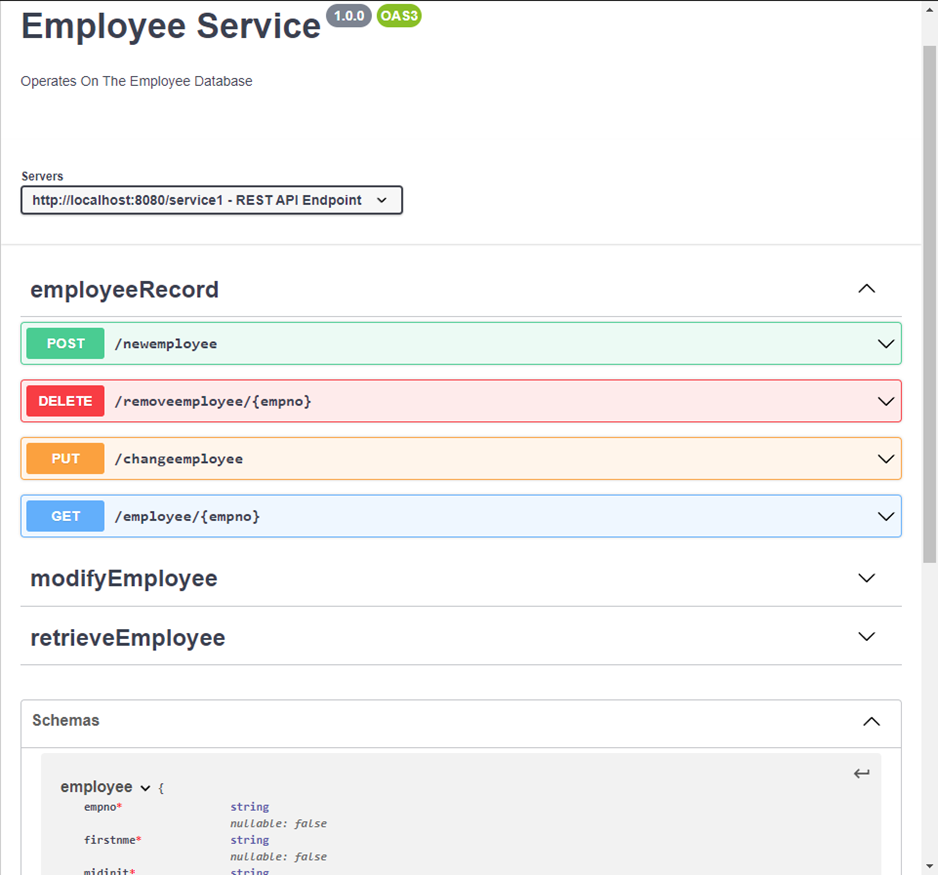Select the 'empno' property name
The width and height of the screenshot is (938, 875).
[100, 807]
